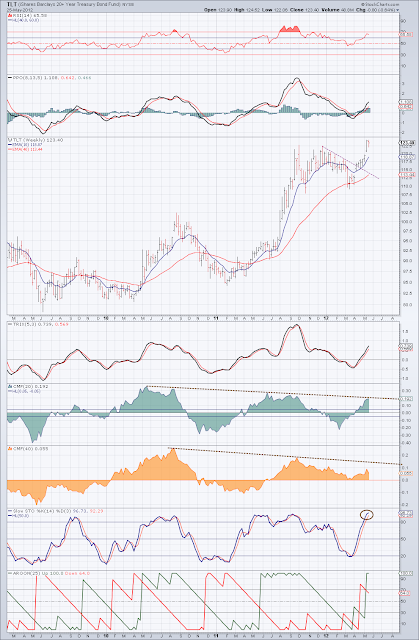Click the StockCharts.com credit text

pyautogui.click(x=380, y=4)
